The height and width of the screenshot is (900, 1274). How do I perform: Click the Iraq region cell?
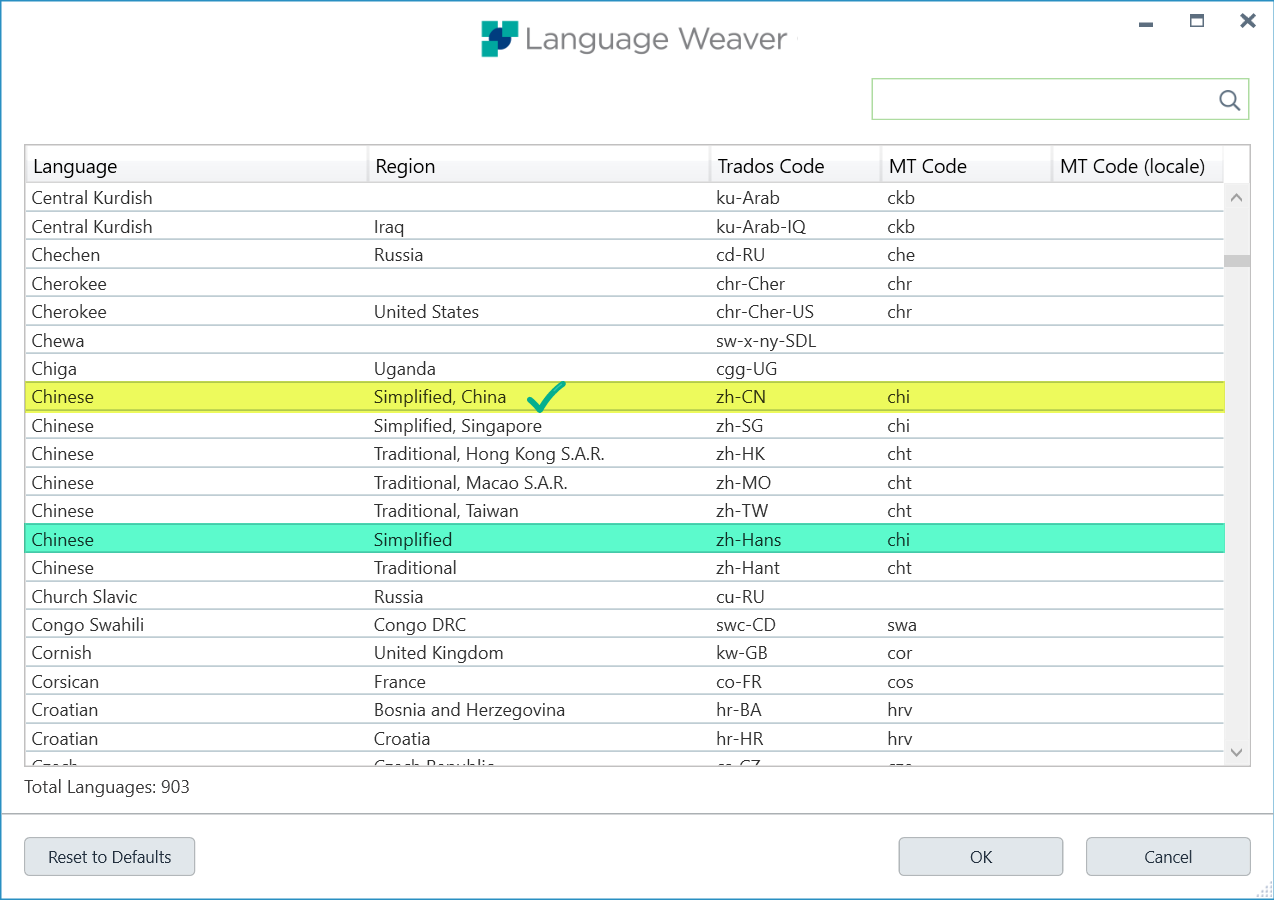(x=389, y=227)
